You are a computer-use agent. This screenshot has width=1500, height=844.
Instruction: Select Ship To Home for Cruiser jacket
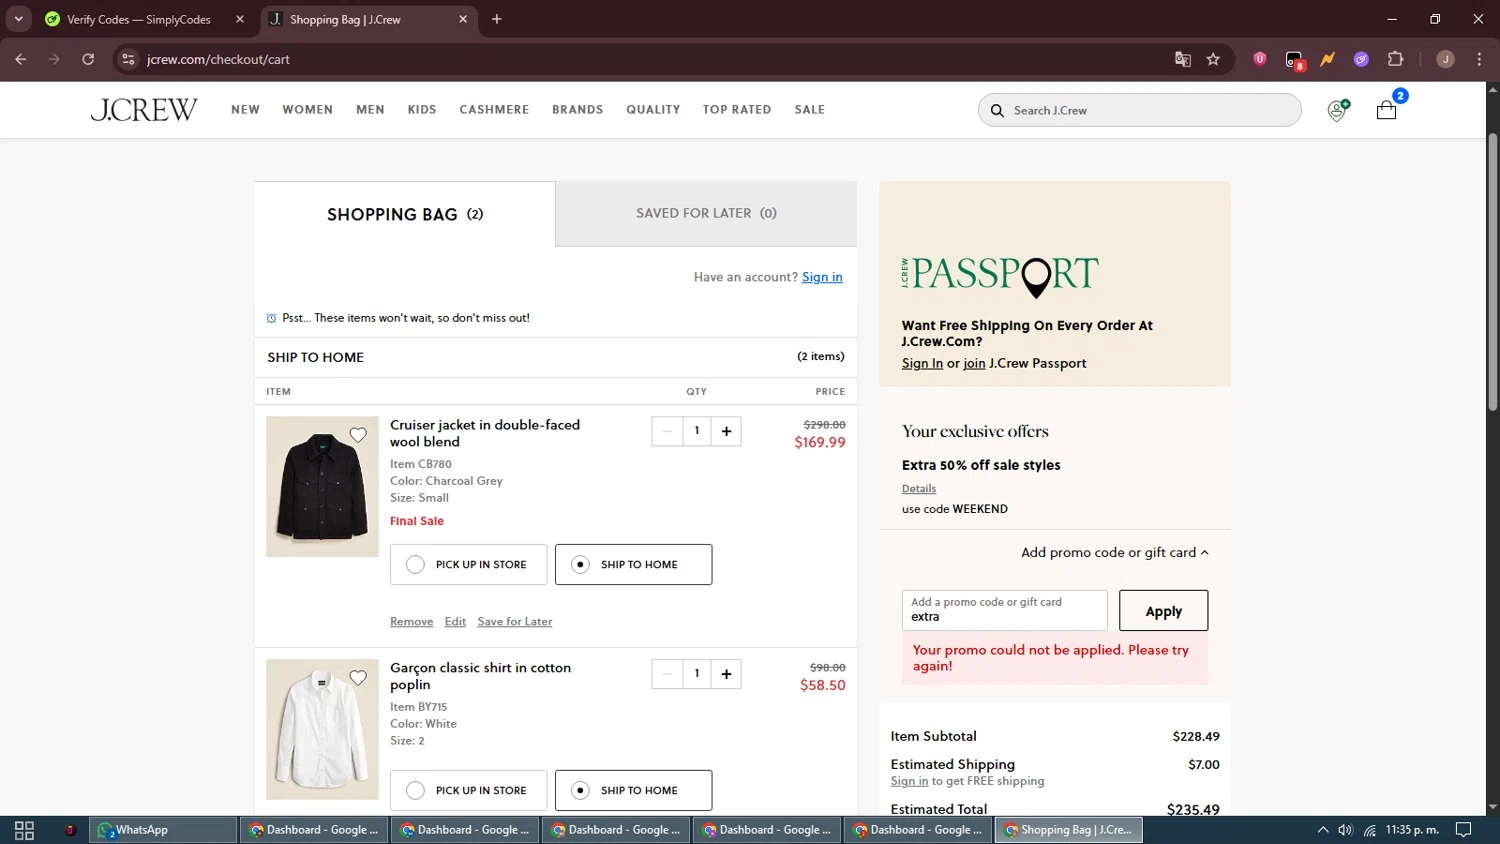[633, 565]
